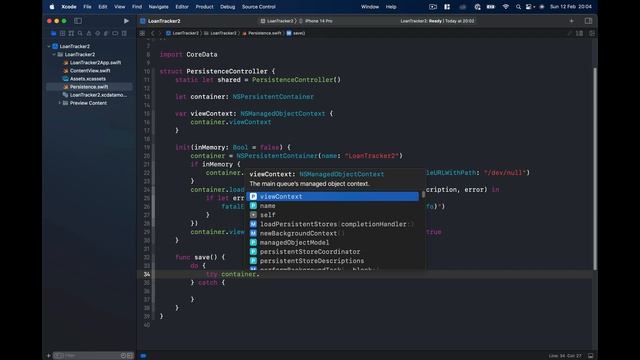The width and height of the screenshot is (640, 360).
Task: Toggle the navigator sidebar panel
Action: click(x=78, y=21)
